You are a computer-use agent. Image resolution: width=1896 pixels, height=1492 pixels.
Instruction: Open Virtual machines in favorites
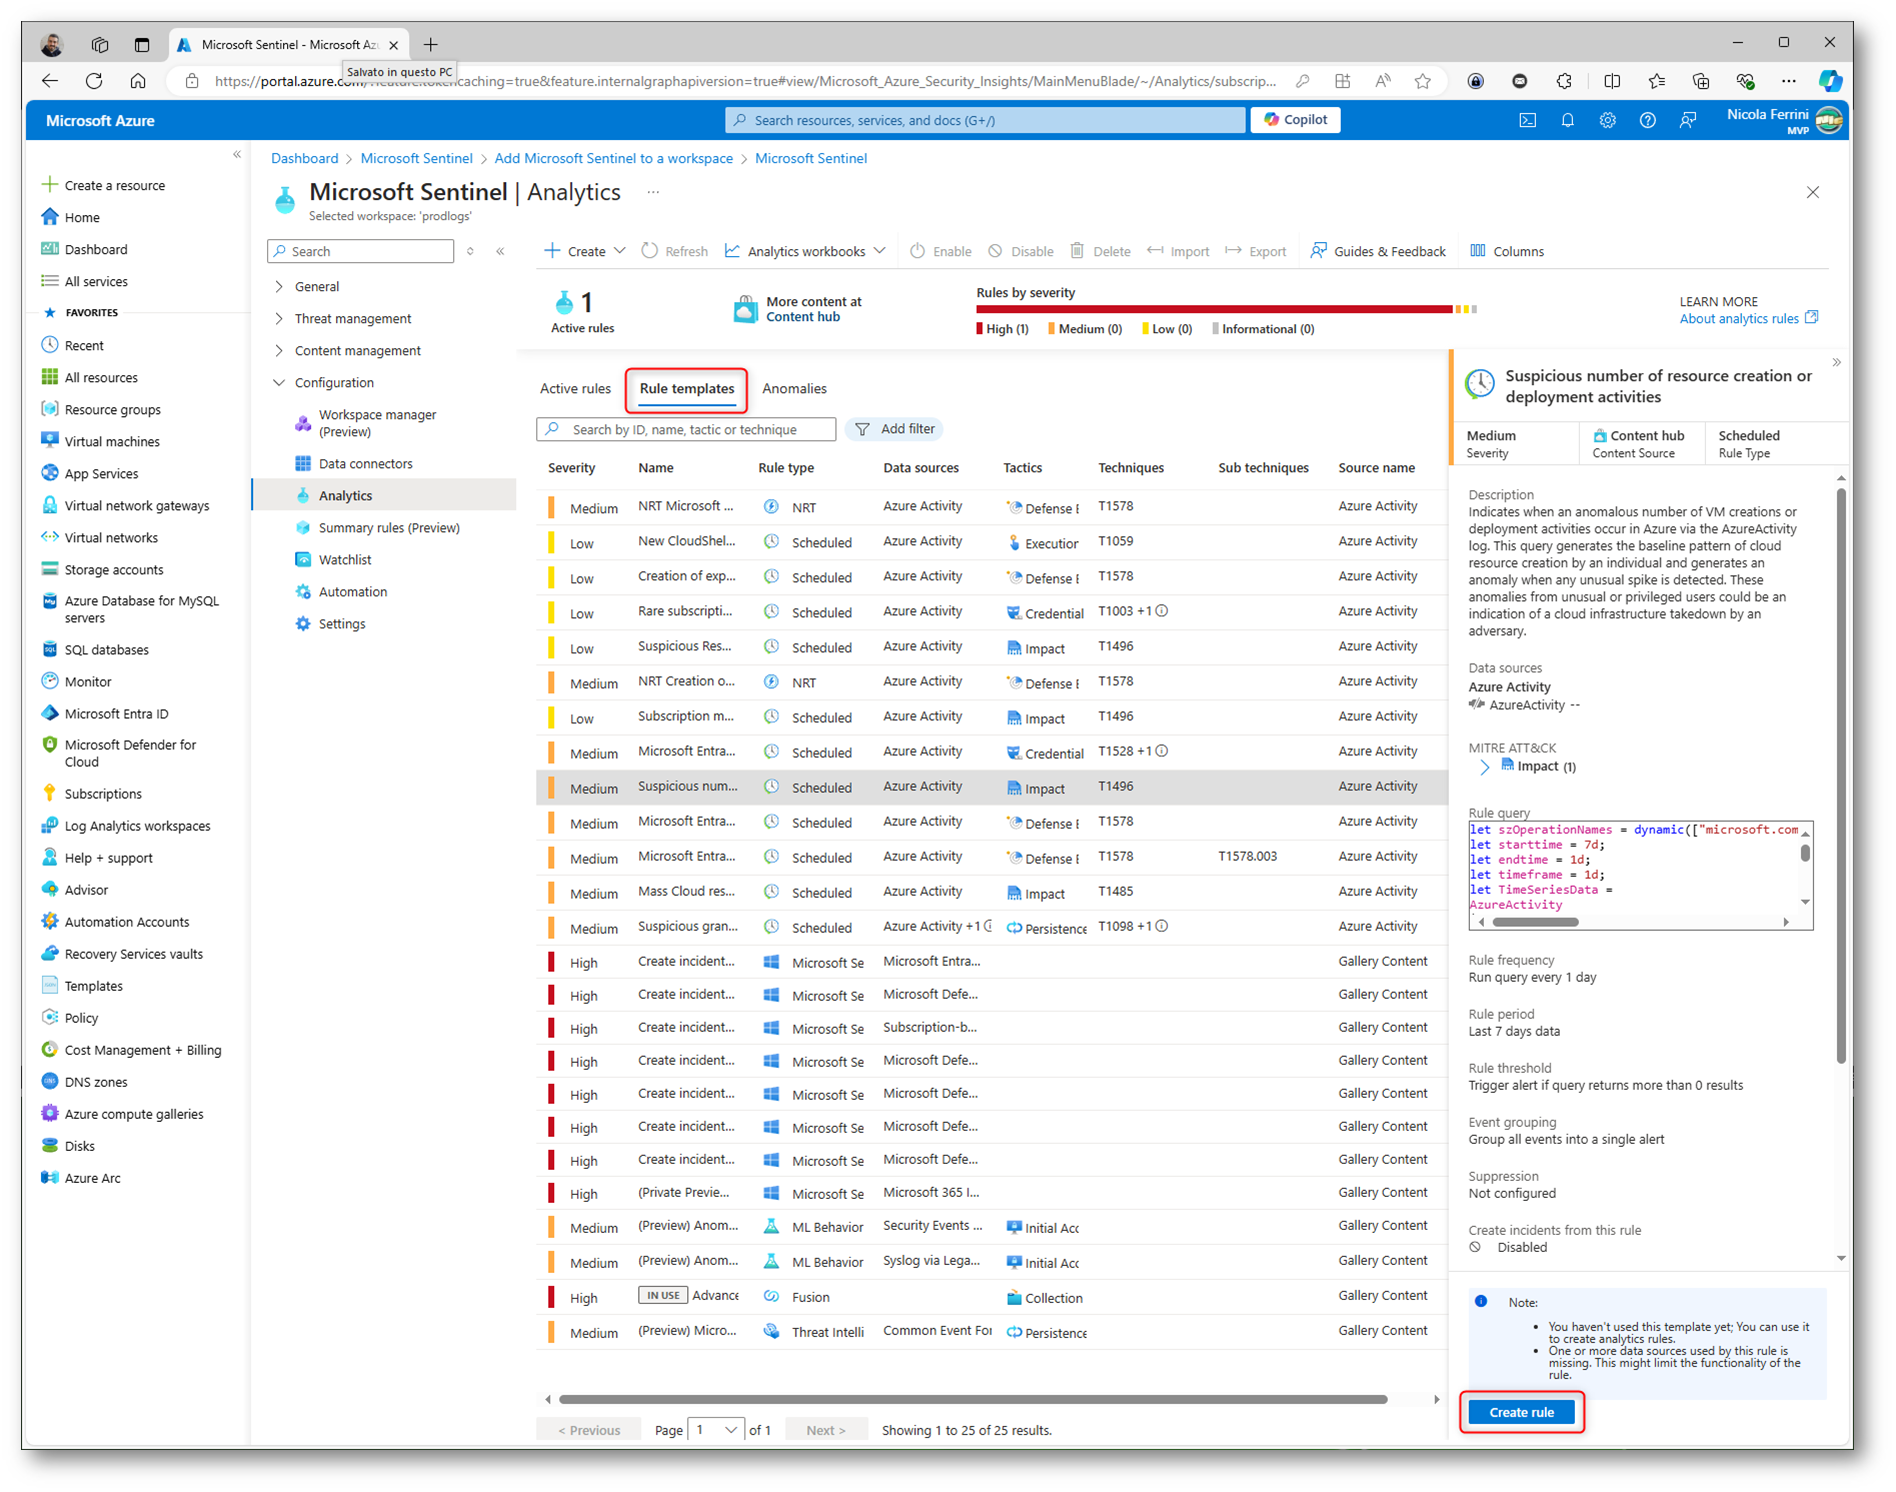pos(111,441)
